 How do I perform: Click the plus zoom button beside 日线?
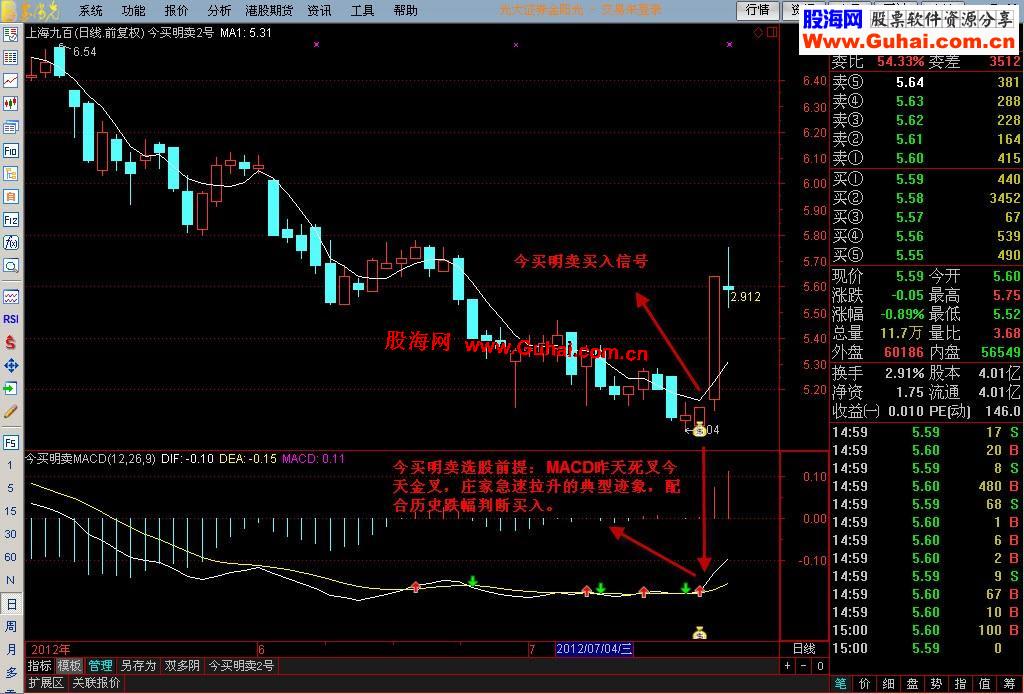click(x=788, y=666)
